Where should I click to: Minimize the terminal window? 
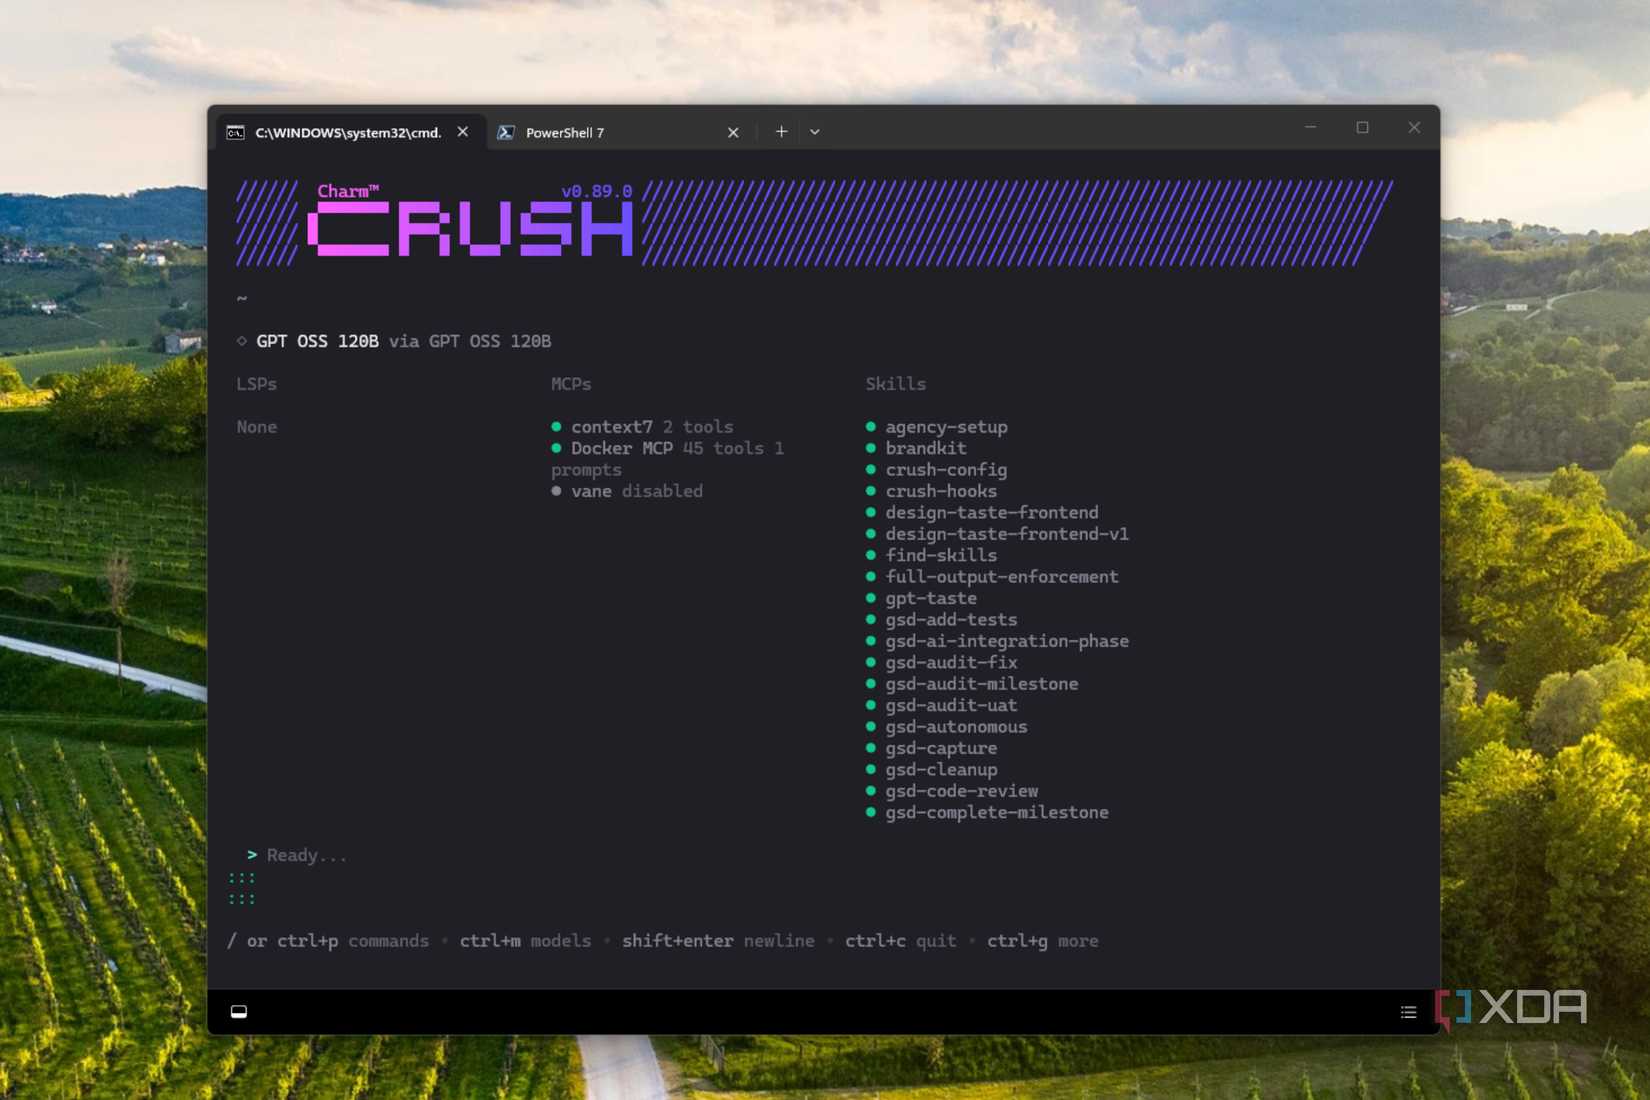pyautogui.click(x=1310, y=128)
